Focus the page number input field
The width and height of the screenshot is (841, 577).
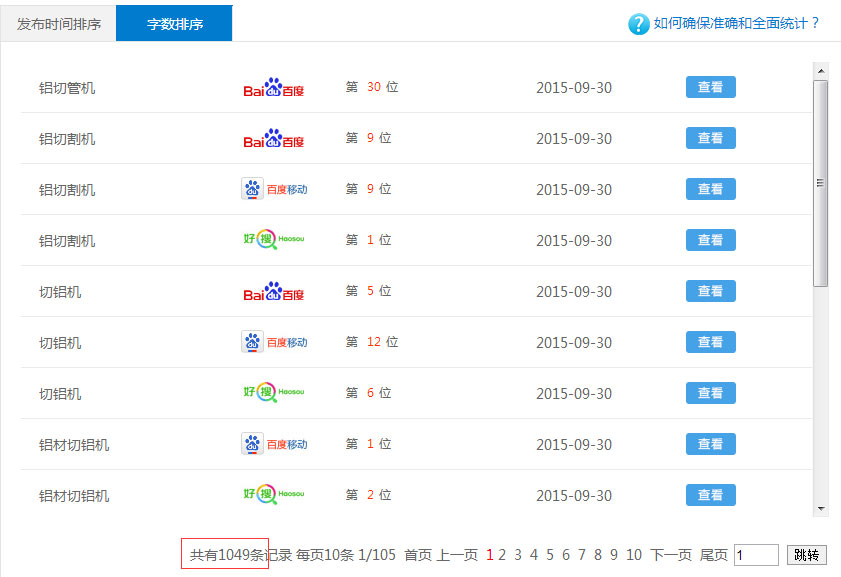[756, 555]
